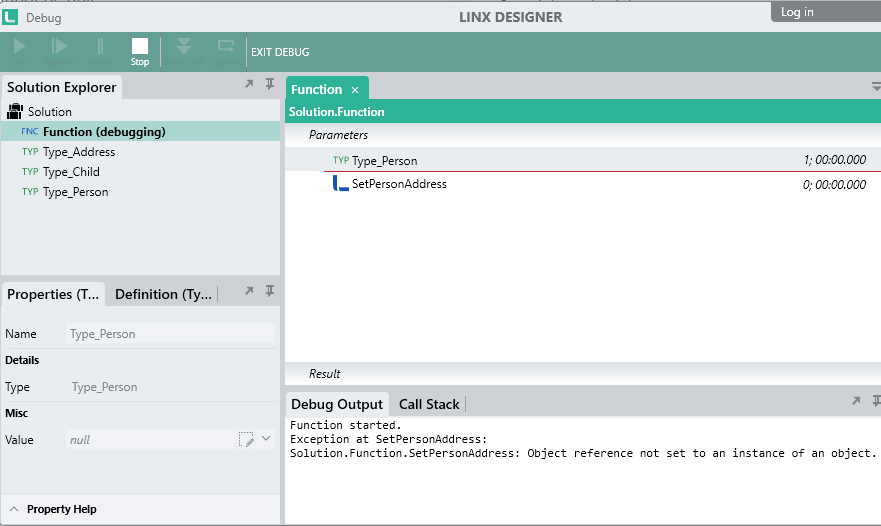This screenshot has height=526, width=881.
Task: Click the timing value 1; 00:00.000
Action: pos(834,160)
